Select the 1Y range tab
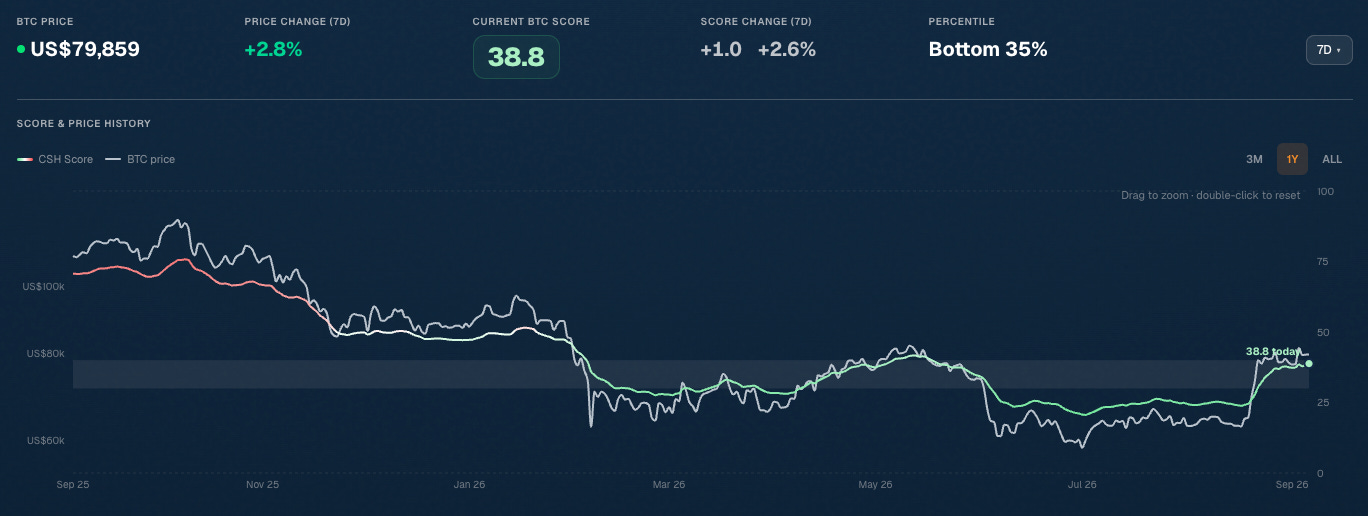Viewport: 1368px width, 516px height. point(1292,159)
